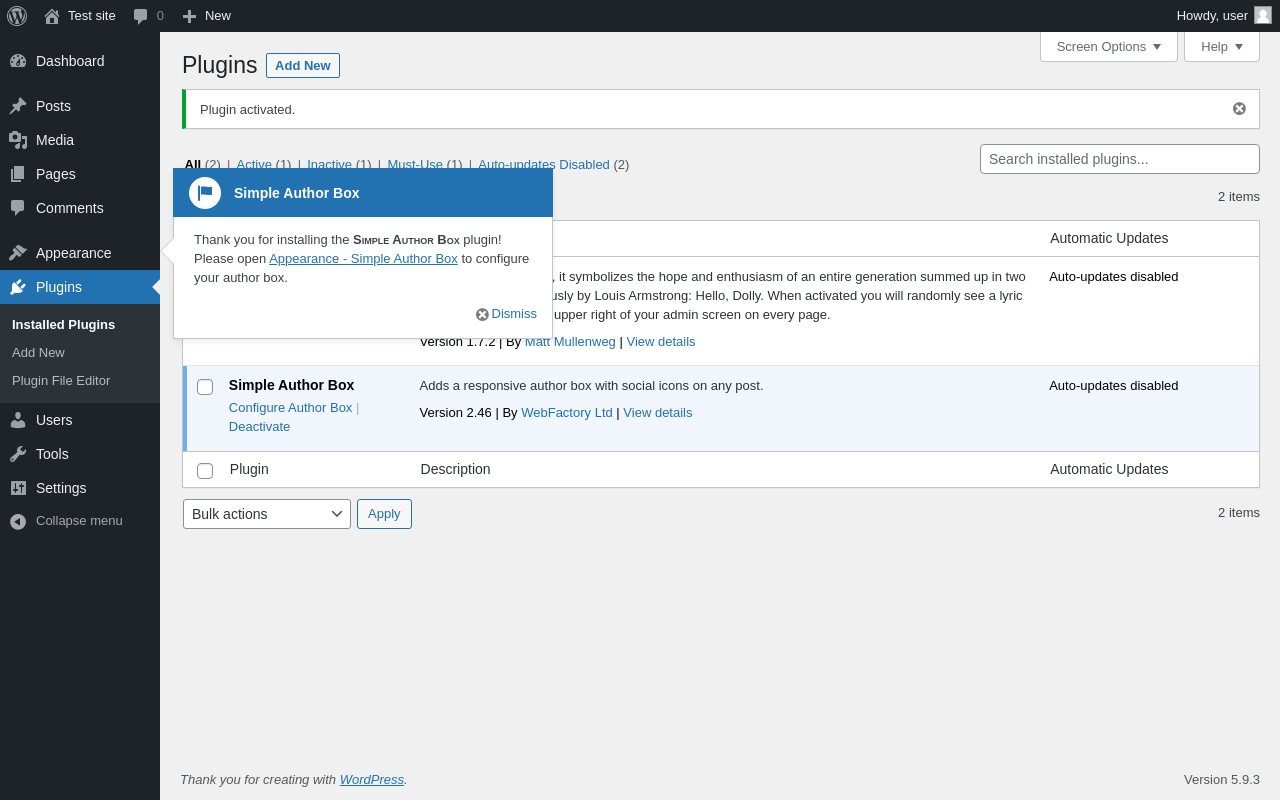The width and height of the screenshot is (1280, 800).
Task: Select Plugin File Editor in submenu
Action: point(61,381)
